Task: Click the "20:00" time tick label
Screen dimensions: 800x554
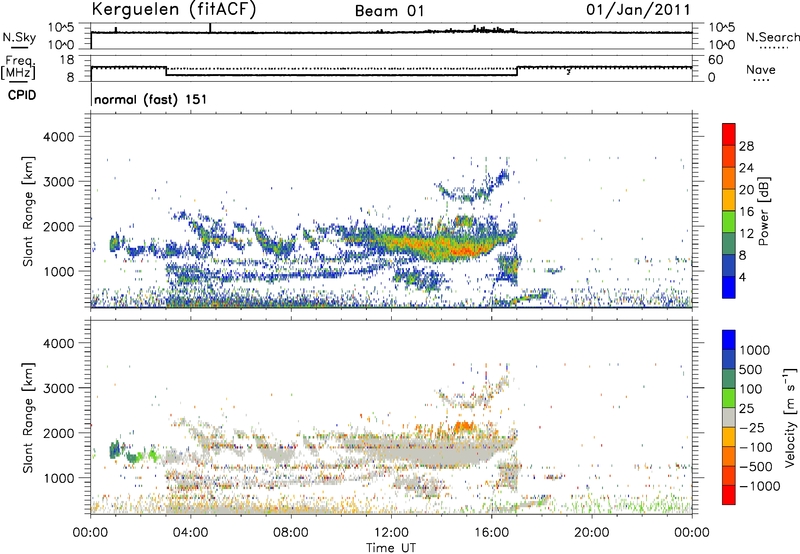Action: (591, 532)
